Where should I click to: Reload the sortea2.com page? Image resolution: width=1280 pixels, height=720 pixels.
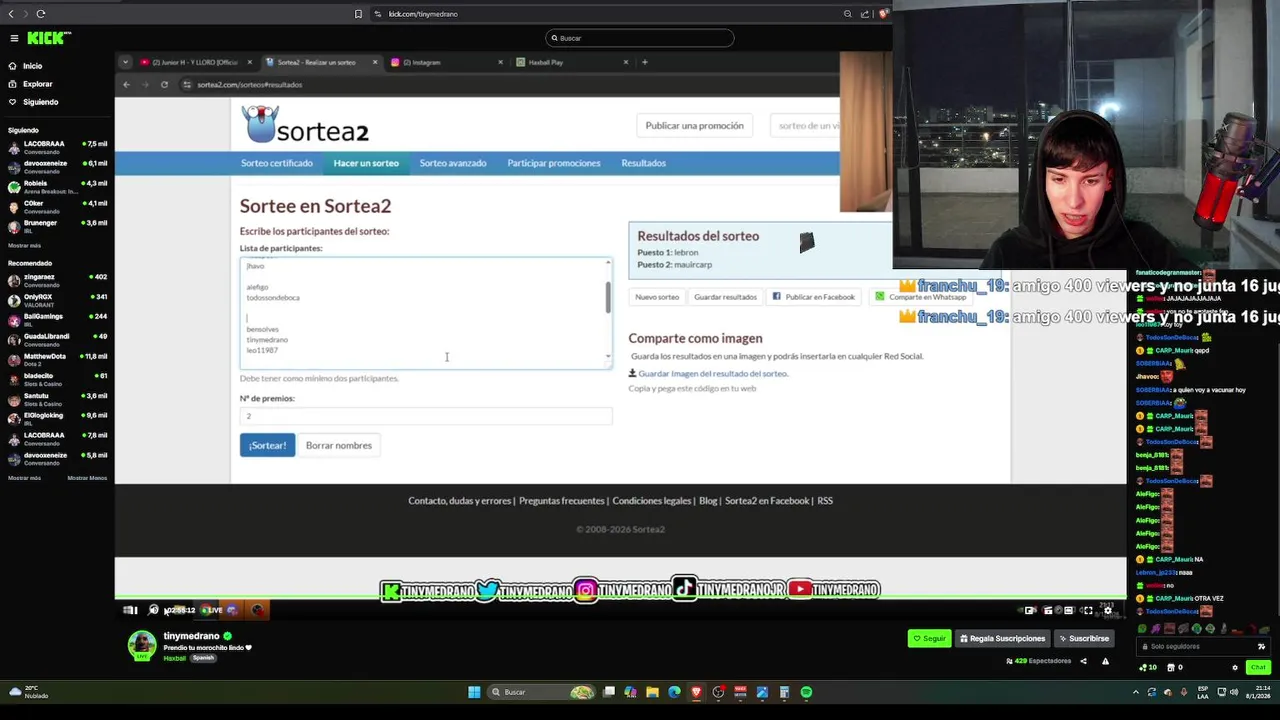coord(164,84)
